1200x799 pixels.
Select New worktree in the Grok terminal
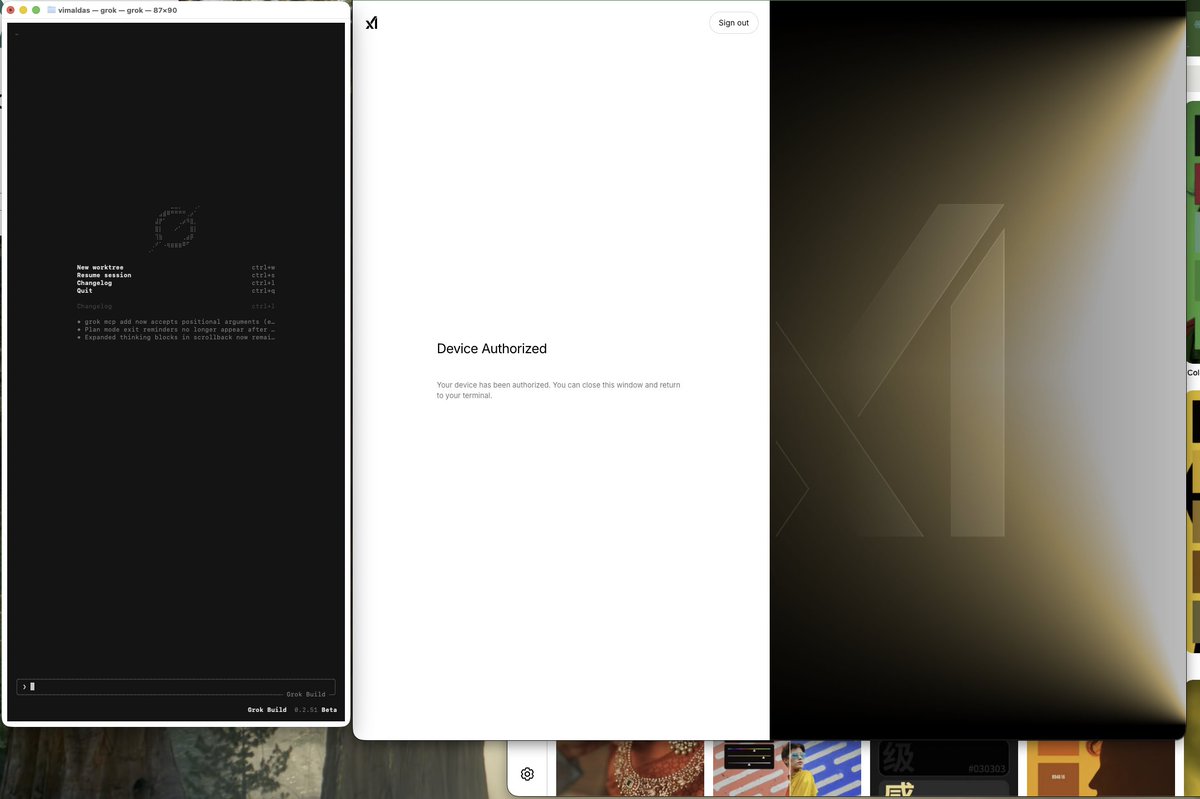(x=100, y=268)
